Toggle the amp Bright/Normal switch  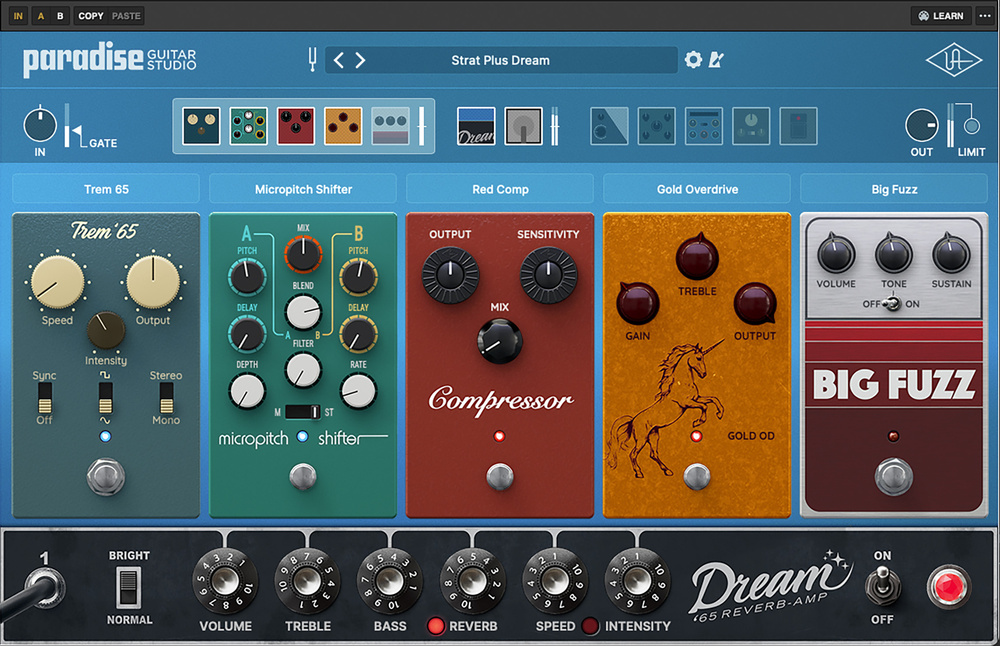pyautogui.click(x=129, y=587)
